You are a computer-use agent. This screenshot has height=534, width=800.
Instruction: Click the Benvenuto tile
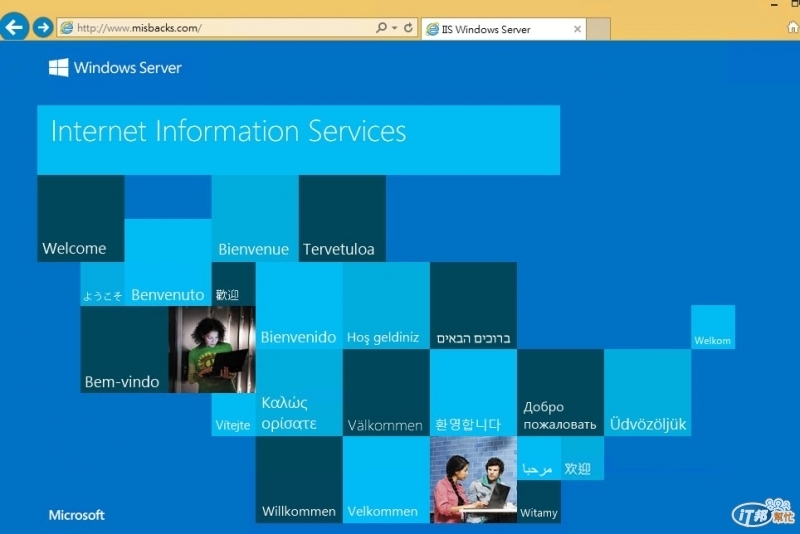pos(168,262)
